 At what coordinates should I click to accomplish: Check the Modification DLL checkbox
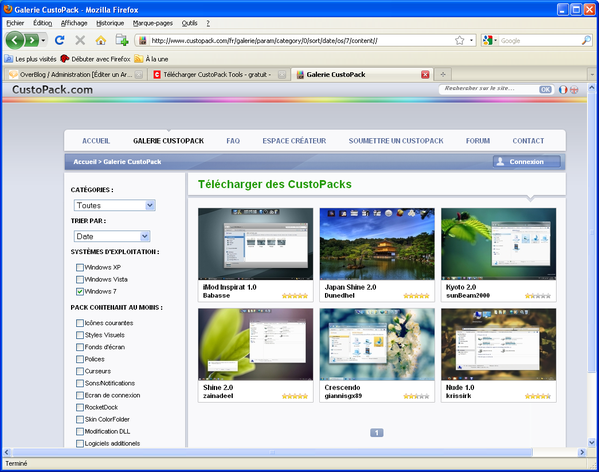tap(80, 431)
